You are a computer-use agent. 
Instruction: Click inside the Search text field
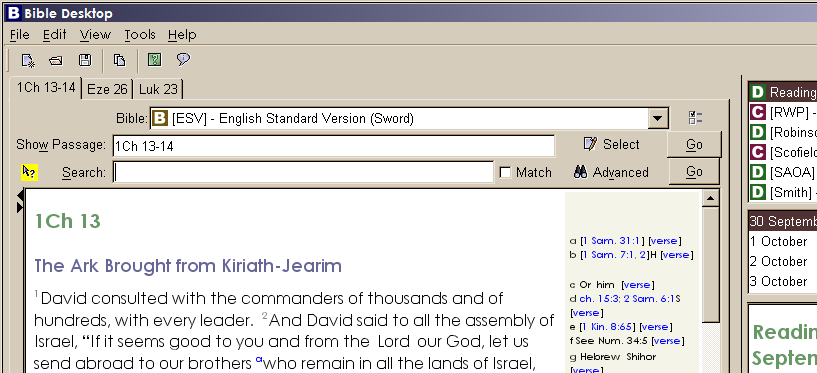coord(303,172)
